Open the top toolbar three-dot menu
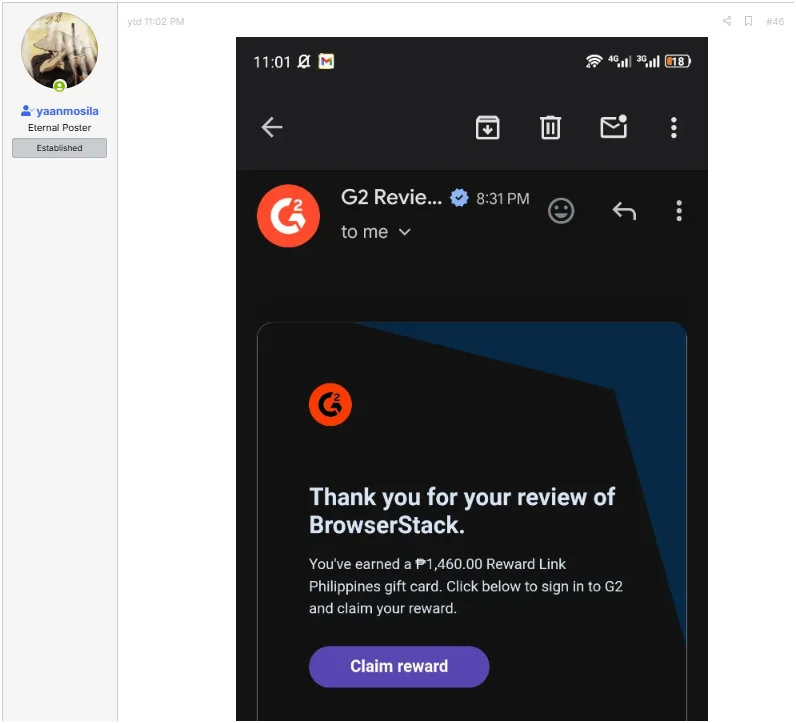Viewport: 796px width, 723px height. click(x=674, y=127)
